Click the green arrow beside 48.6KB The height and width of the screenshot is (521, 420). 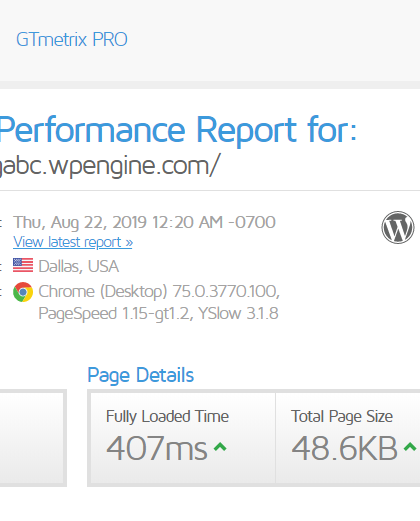point(410,447)
